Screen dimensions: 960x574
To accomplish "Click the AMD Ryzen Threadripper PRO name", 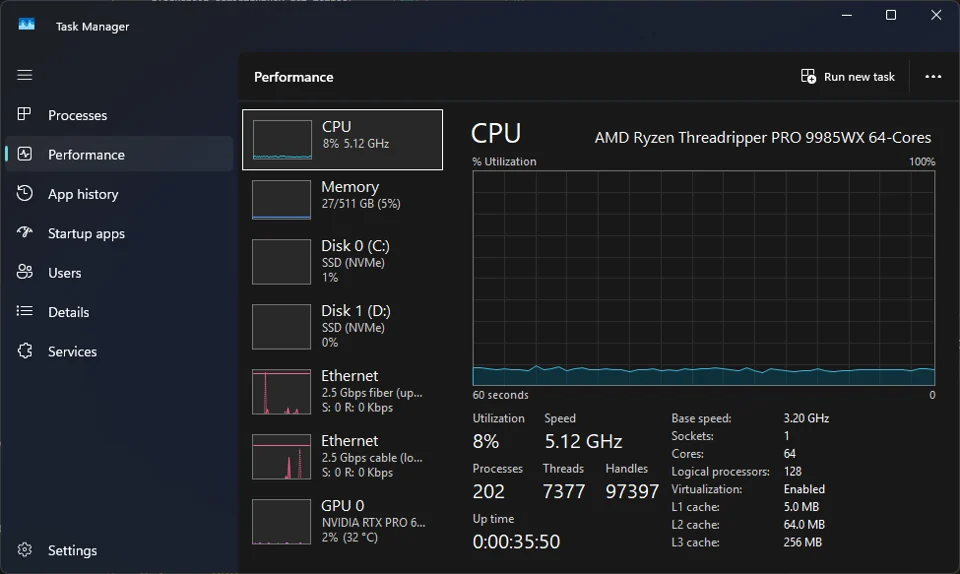I will click(x=763, y=138).
